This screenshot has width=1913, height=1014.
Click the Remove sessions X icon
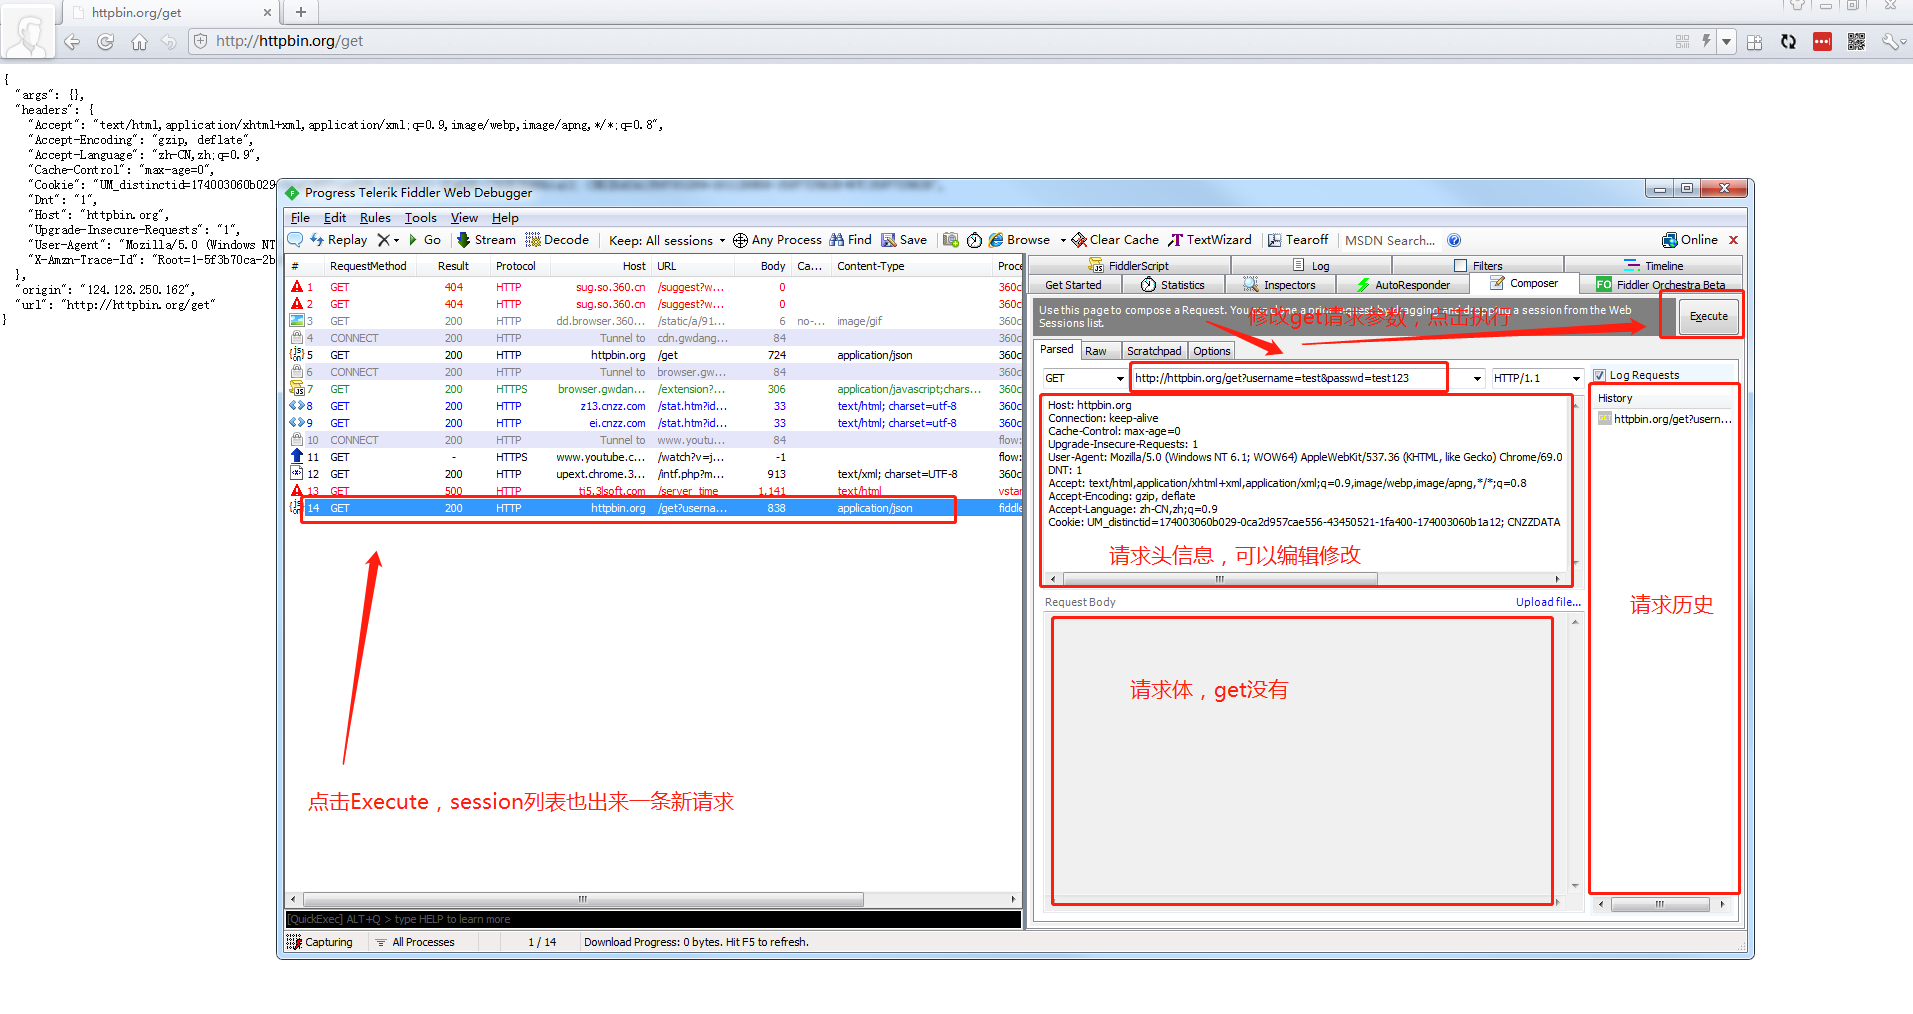(383, 240)
